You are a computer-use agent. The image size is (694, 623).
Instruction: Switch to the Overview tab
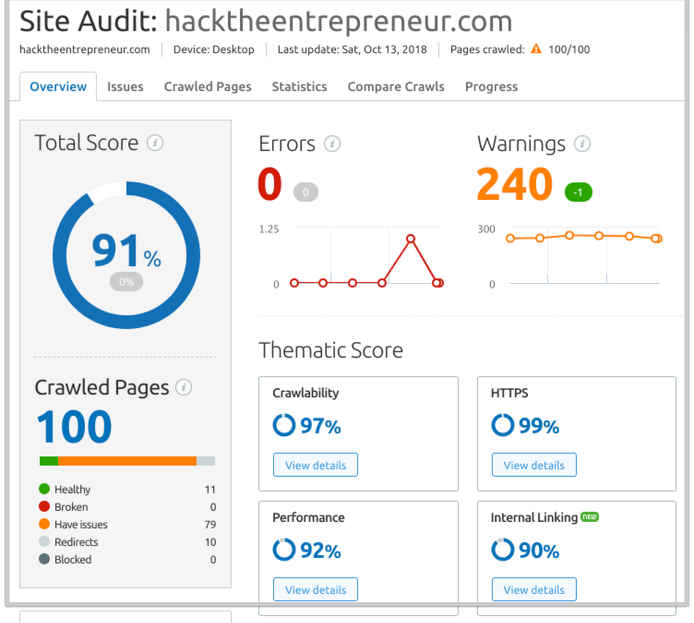click(58, 87)
